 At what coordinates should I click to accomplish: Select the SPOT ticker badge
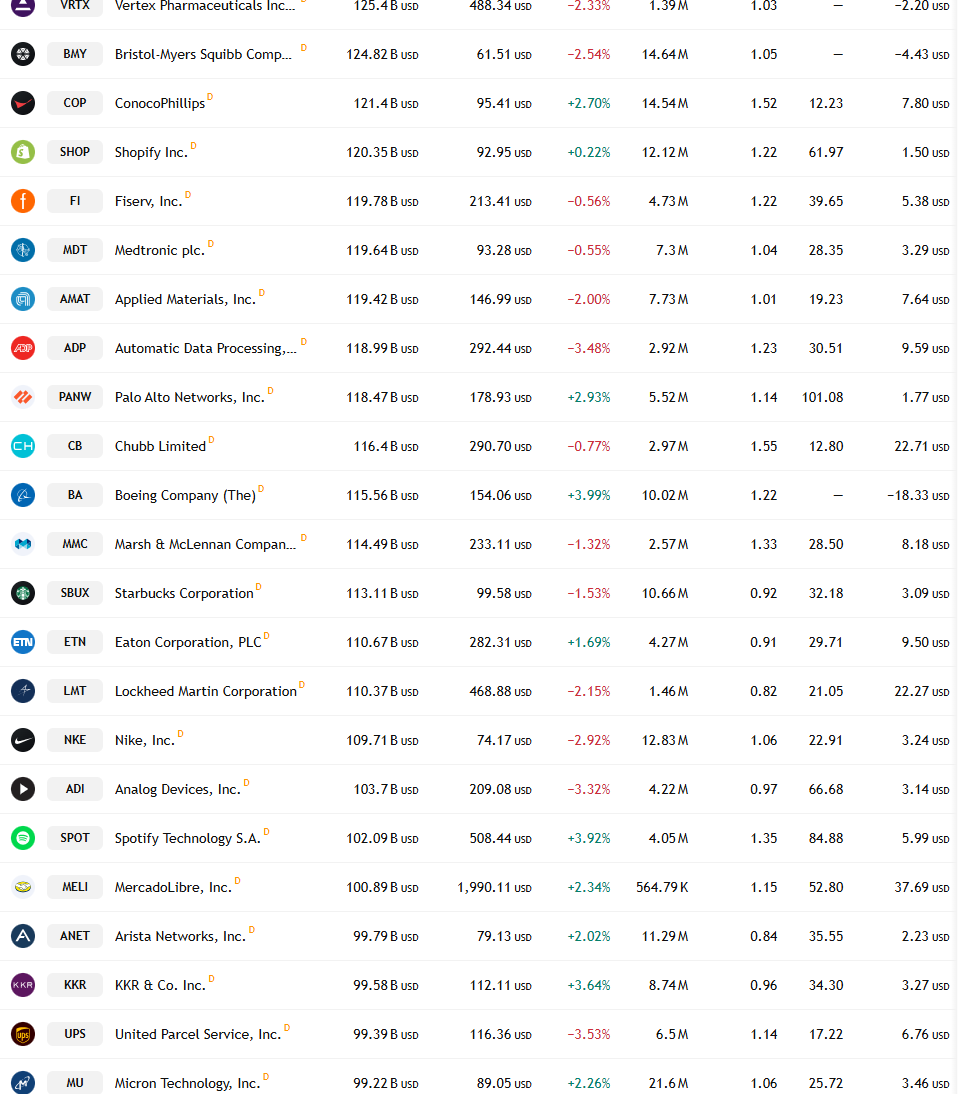75,838
